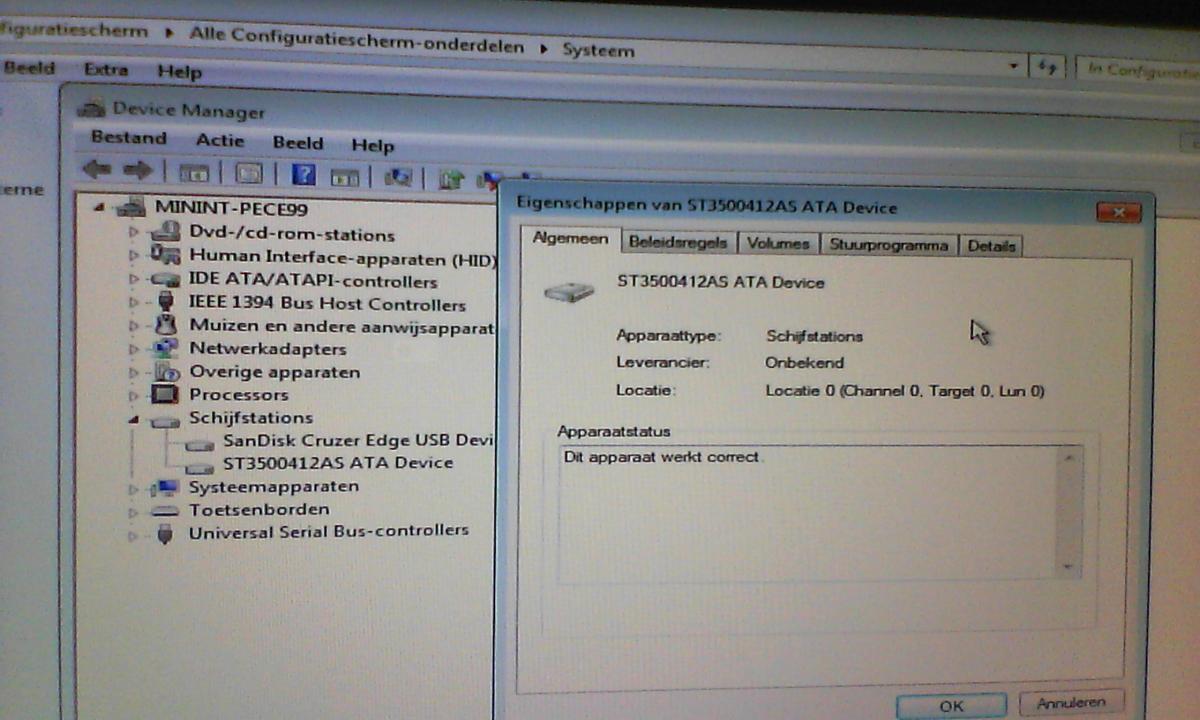Image resolution: width=1200 pixels, height=720 pixels.
Task: Click the Annuleren button
Action: (x=1071, y=703)
